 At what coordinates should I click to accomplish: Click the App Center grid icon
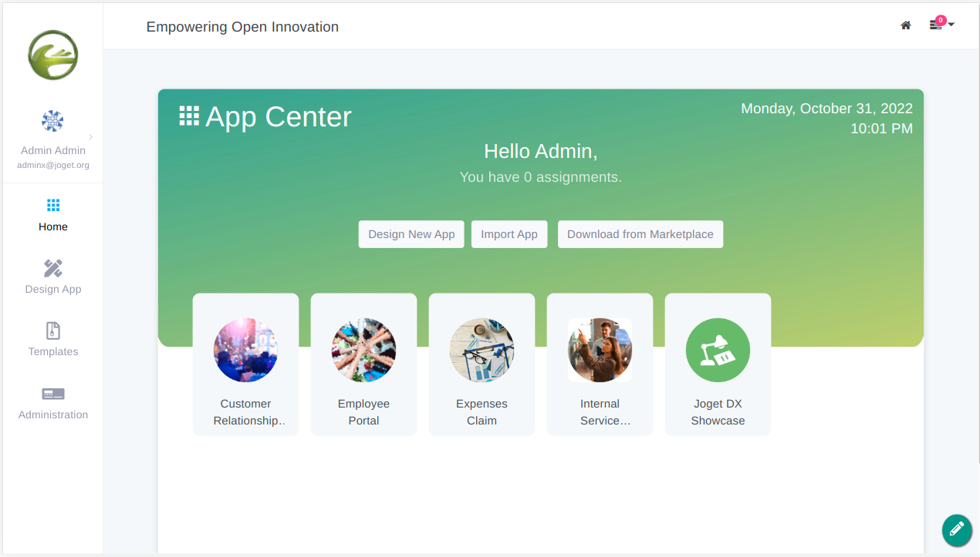[189, 116]
